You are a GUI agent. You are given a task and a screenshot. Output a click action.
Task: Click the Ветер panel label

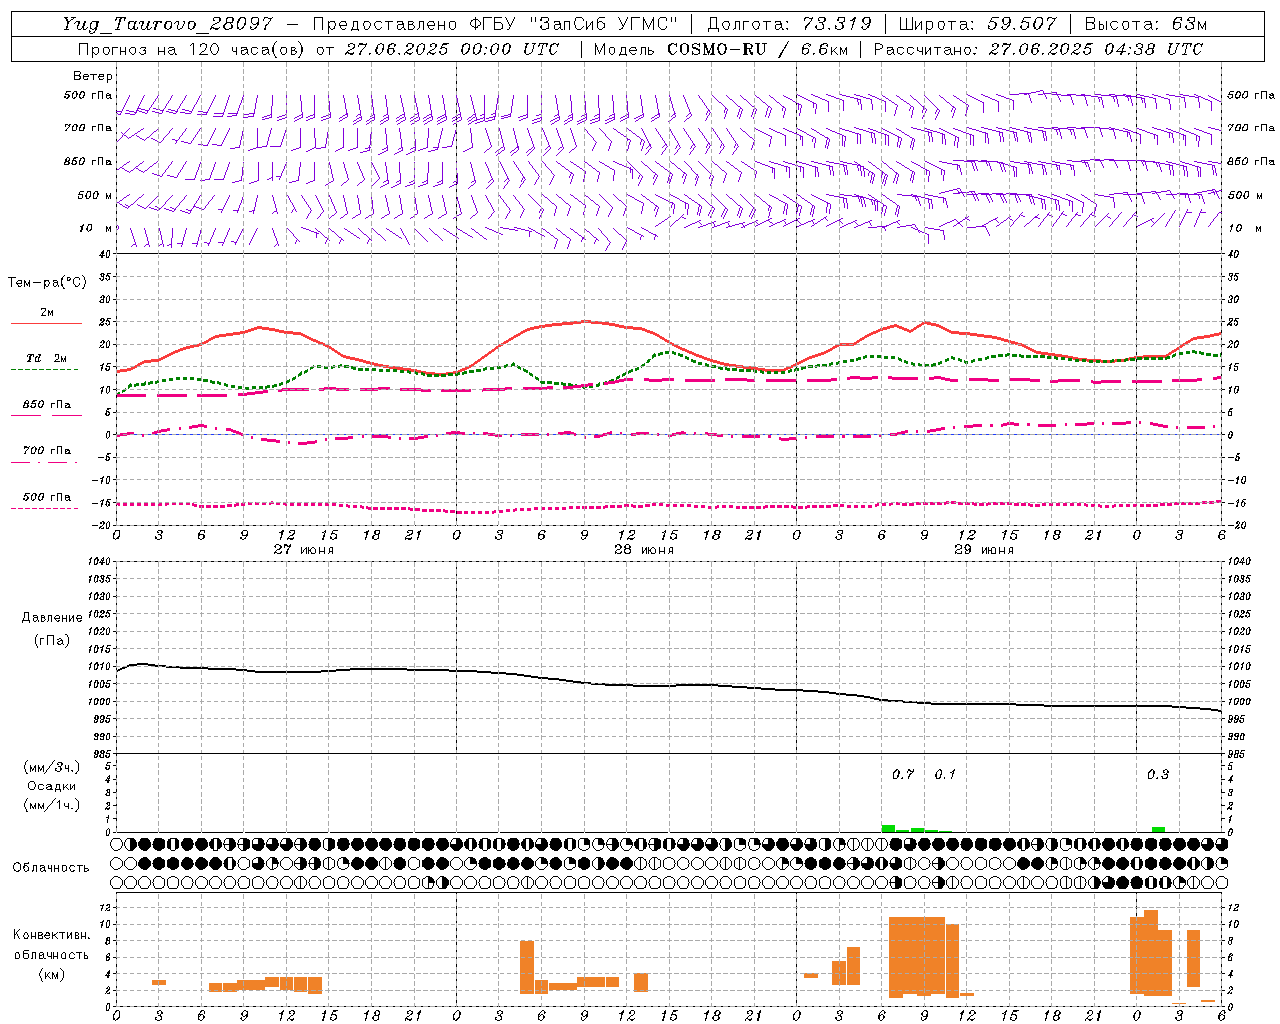[x=93, y=76]
